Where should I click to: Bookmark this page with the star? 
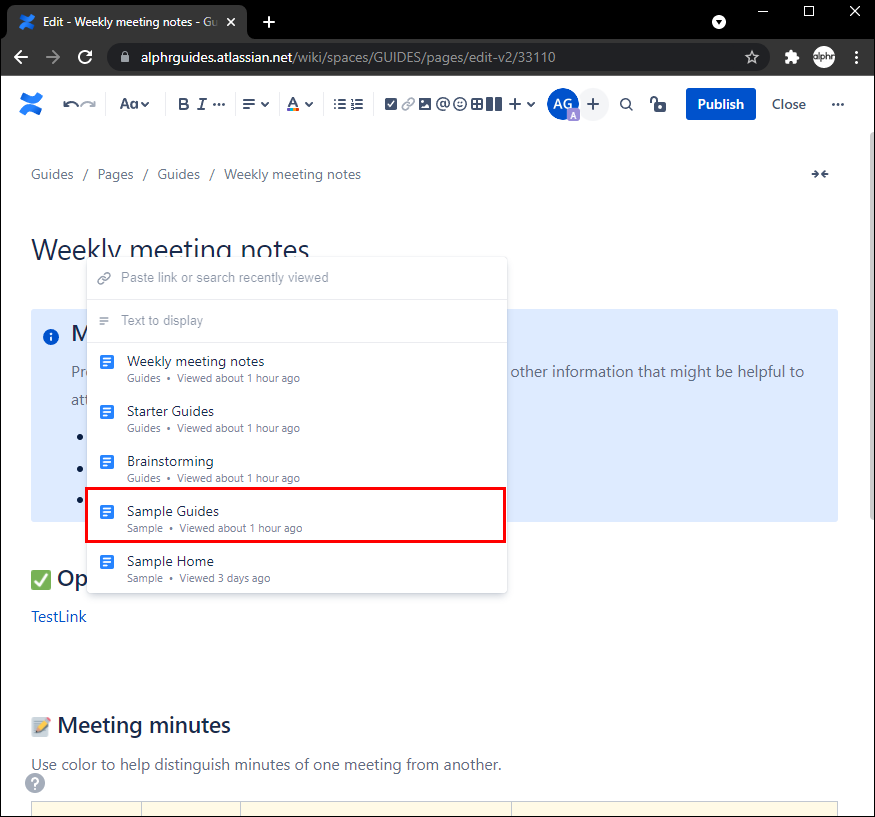point(752,57)
